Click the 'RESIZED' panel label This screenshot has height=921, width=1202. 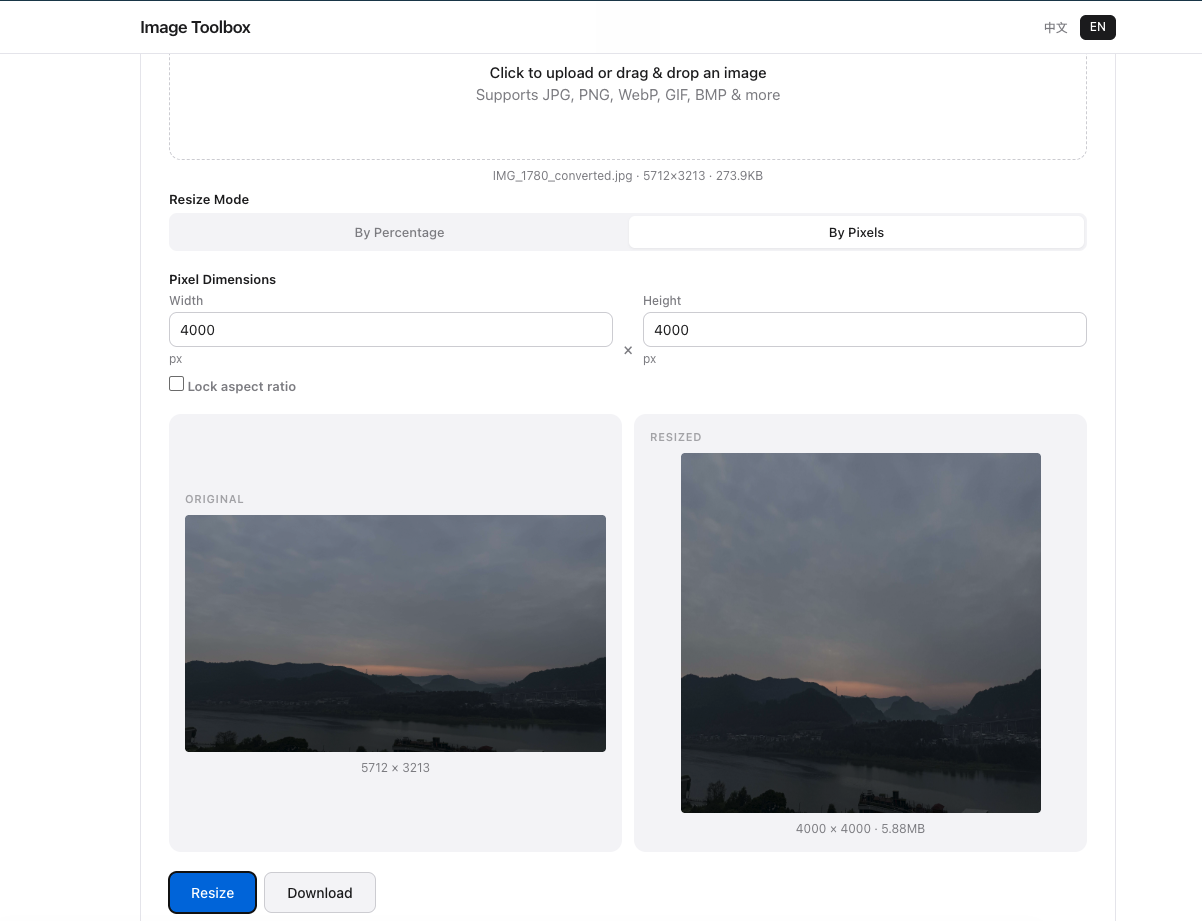pyautogui.click(x=676, y=437)
